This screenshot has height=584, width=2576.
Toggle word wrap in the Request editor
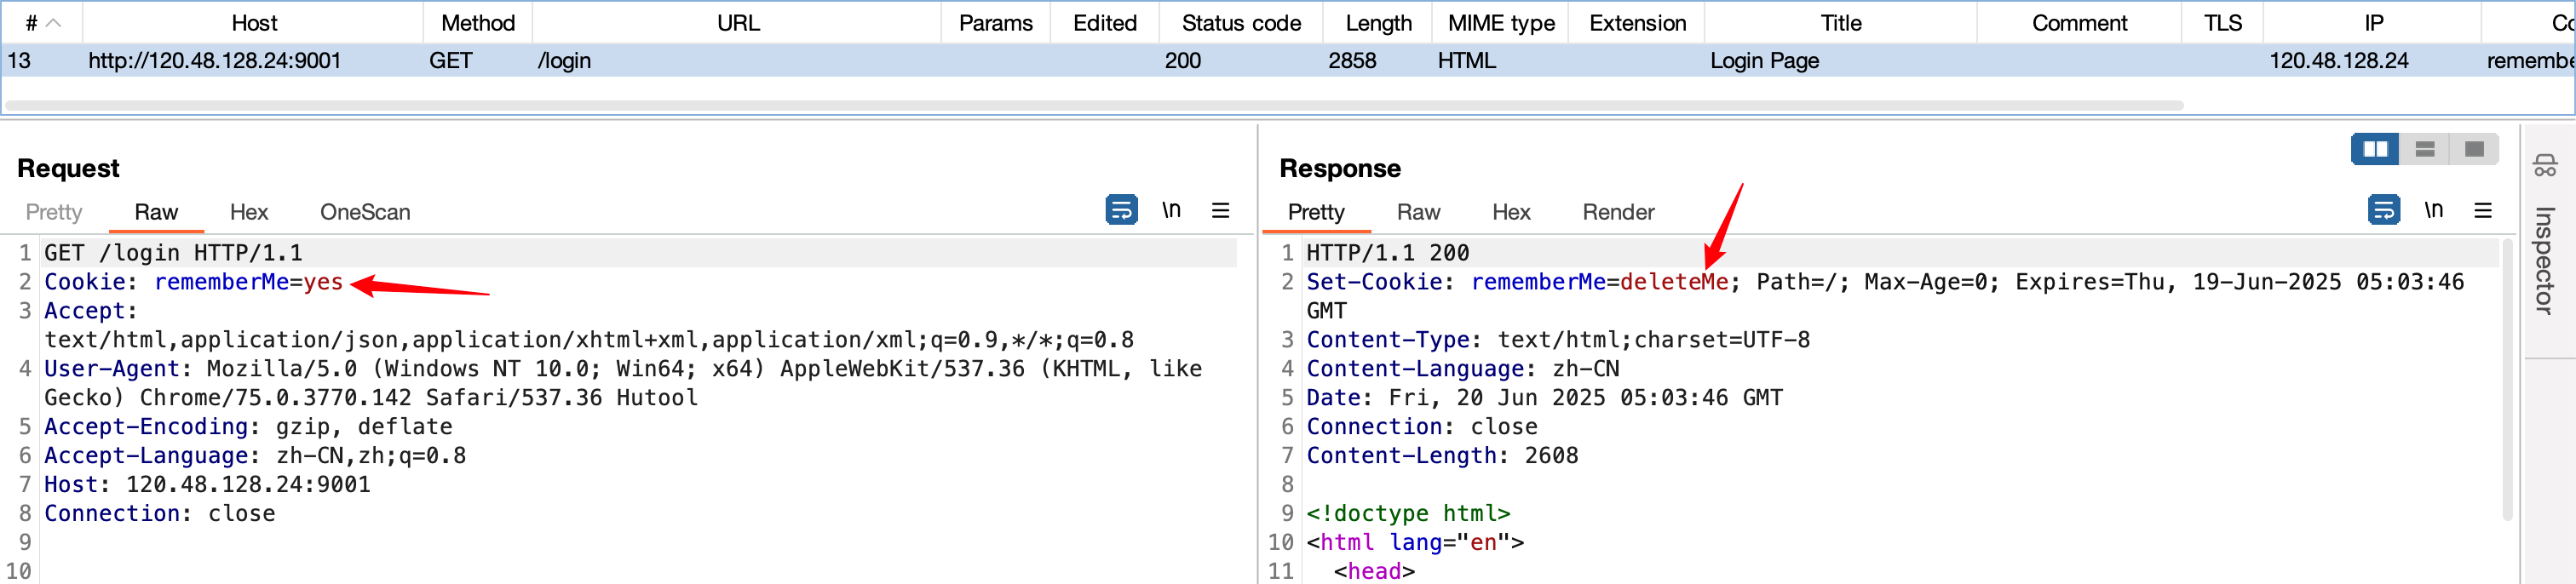point(1121,210)
